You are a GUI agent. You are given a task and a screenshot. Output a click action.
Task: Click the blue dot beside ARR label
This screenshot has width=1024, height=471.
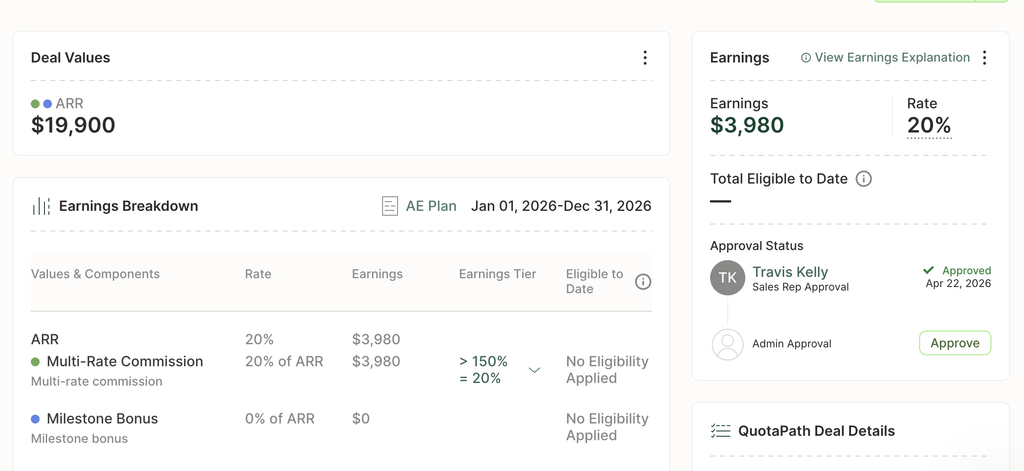[48, 104]
